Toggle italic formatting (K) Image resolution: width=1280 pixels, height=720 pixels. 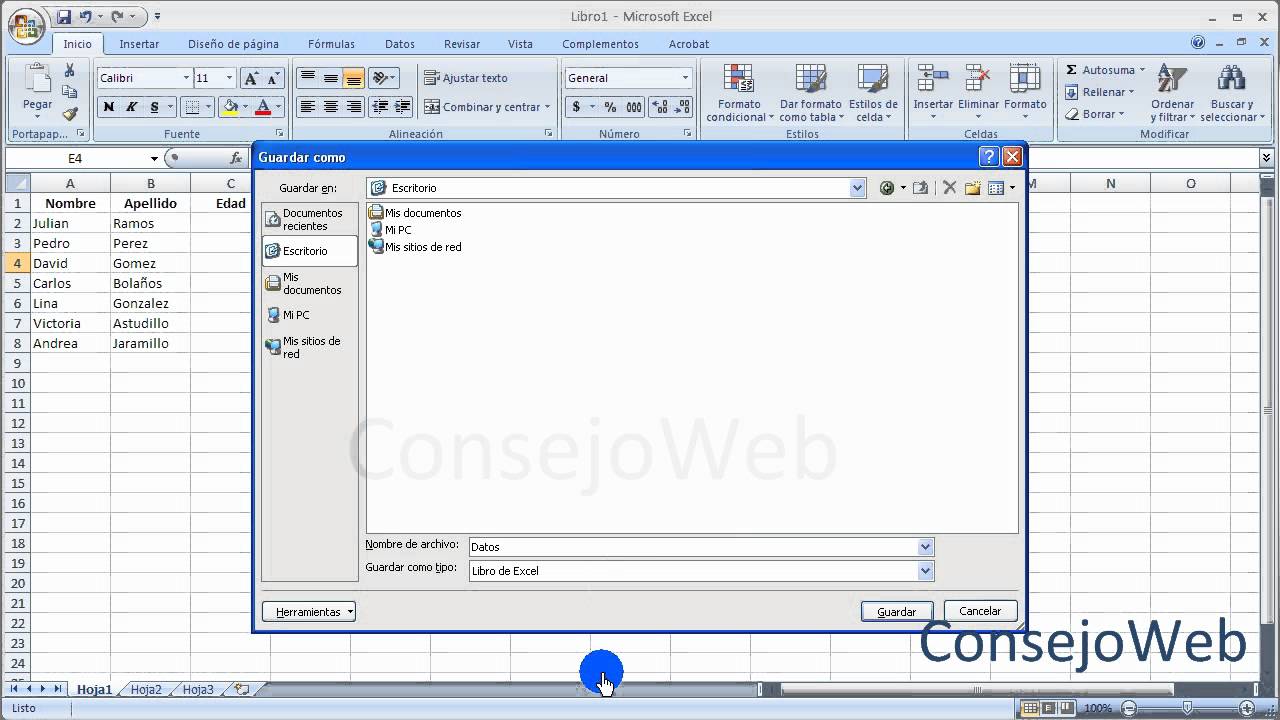click(x=131, y=107)
